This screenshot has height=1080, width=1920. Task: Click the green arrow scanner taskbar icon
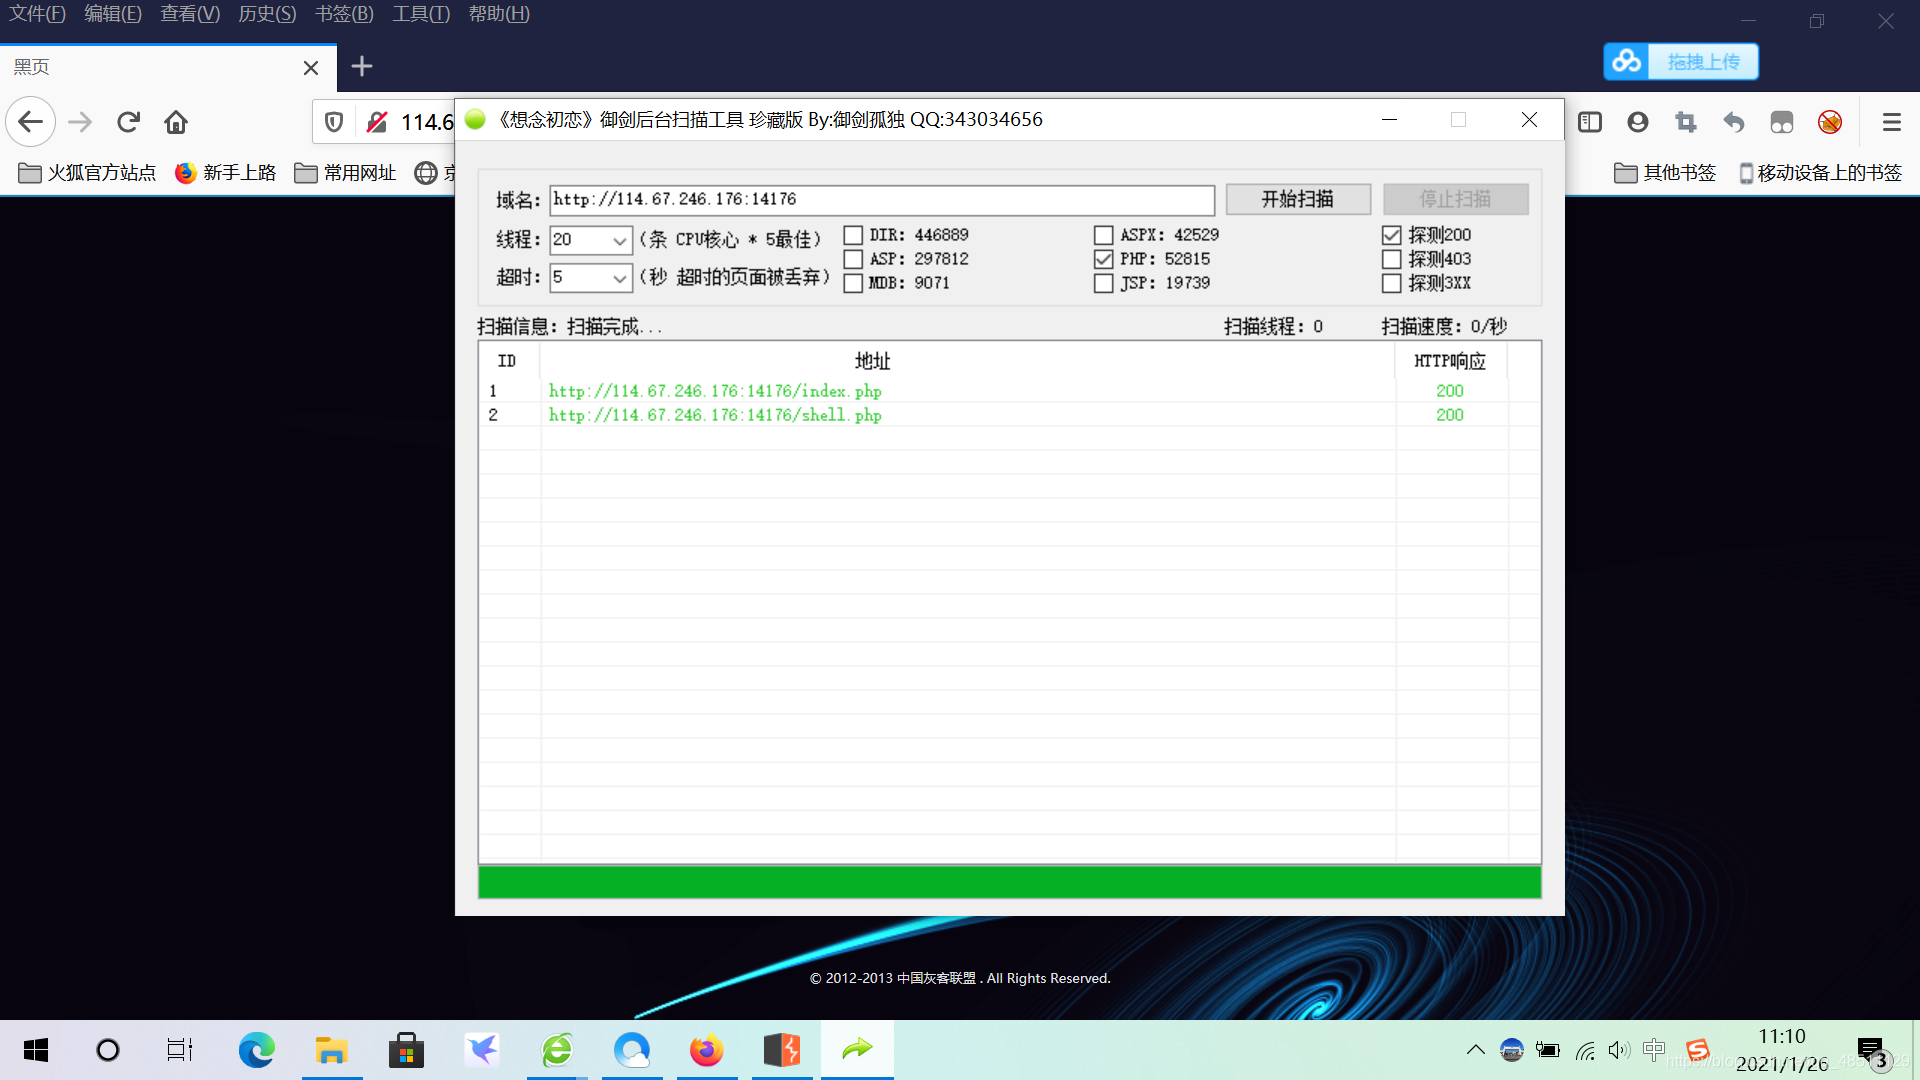[x=857, y=1050]
